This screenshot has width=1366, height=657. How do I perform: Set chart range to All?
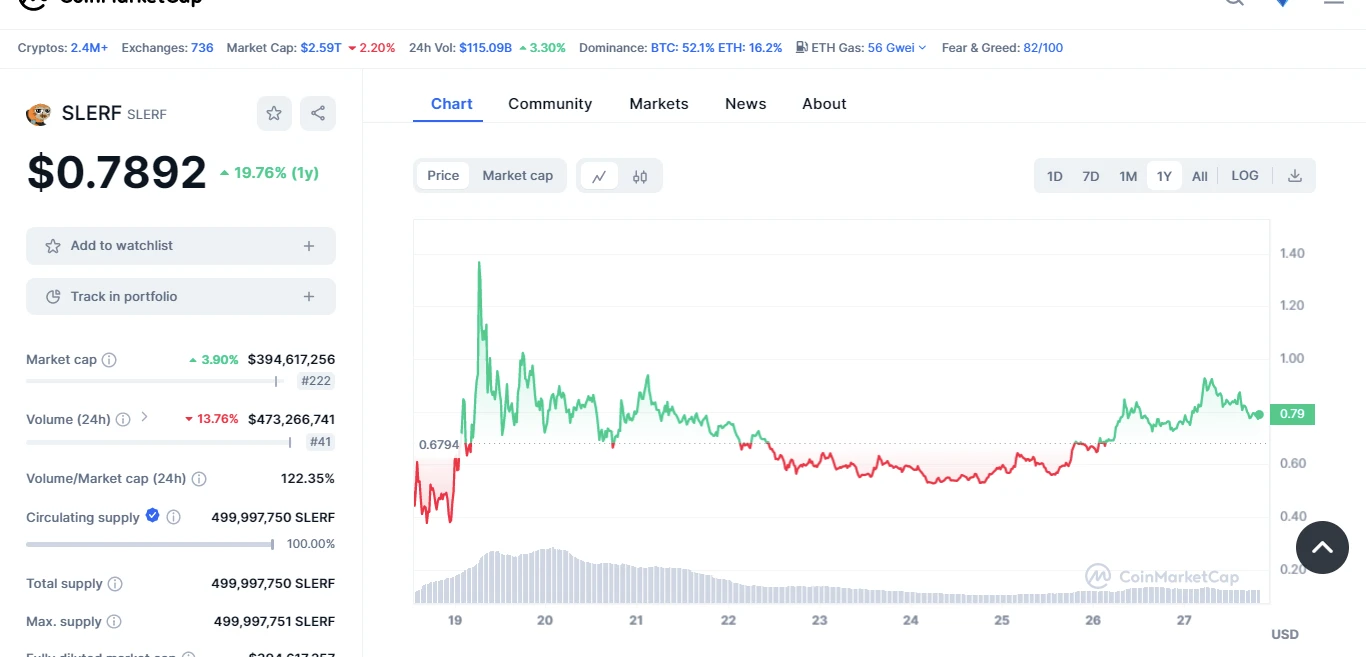coord(1200,176)
